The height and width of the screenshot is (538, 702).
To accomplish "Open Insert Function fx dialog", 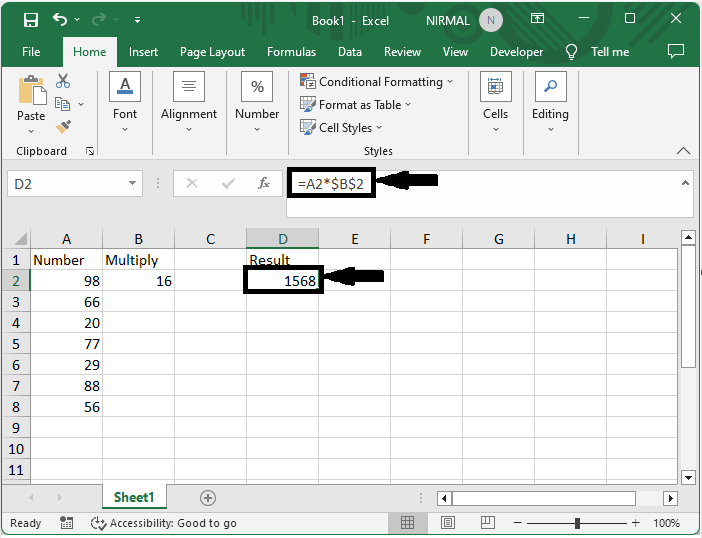I will coord(264,183).
